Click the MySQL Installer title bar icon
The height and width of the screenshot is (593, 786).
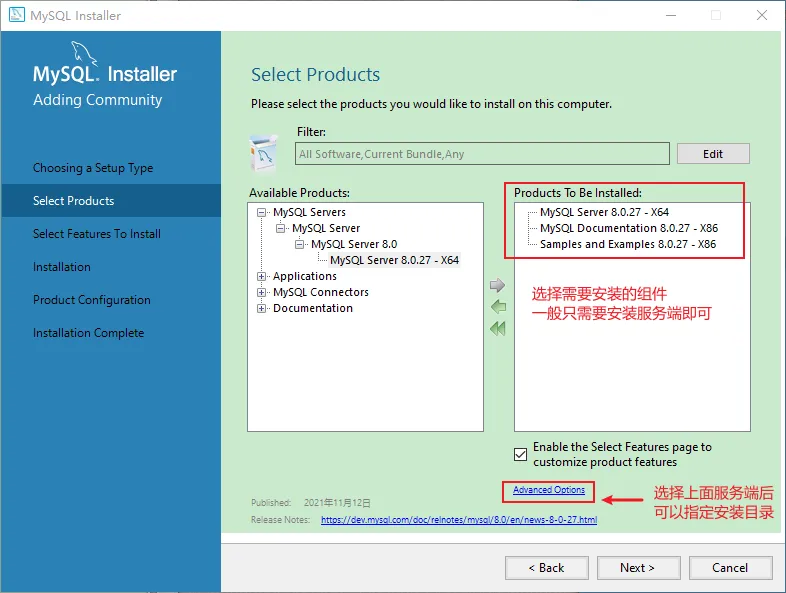(15, 15)
